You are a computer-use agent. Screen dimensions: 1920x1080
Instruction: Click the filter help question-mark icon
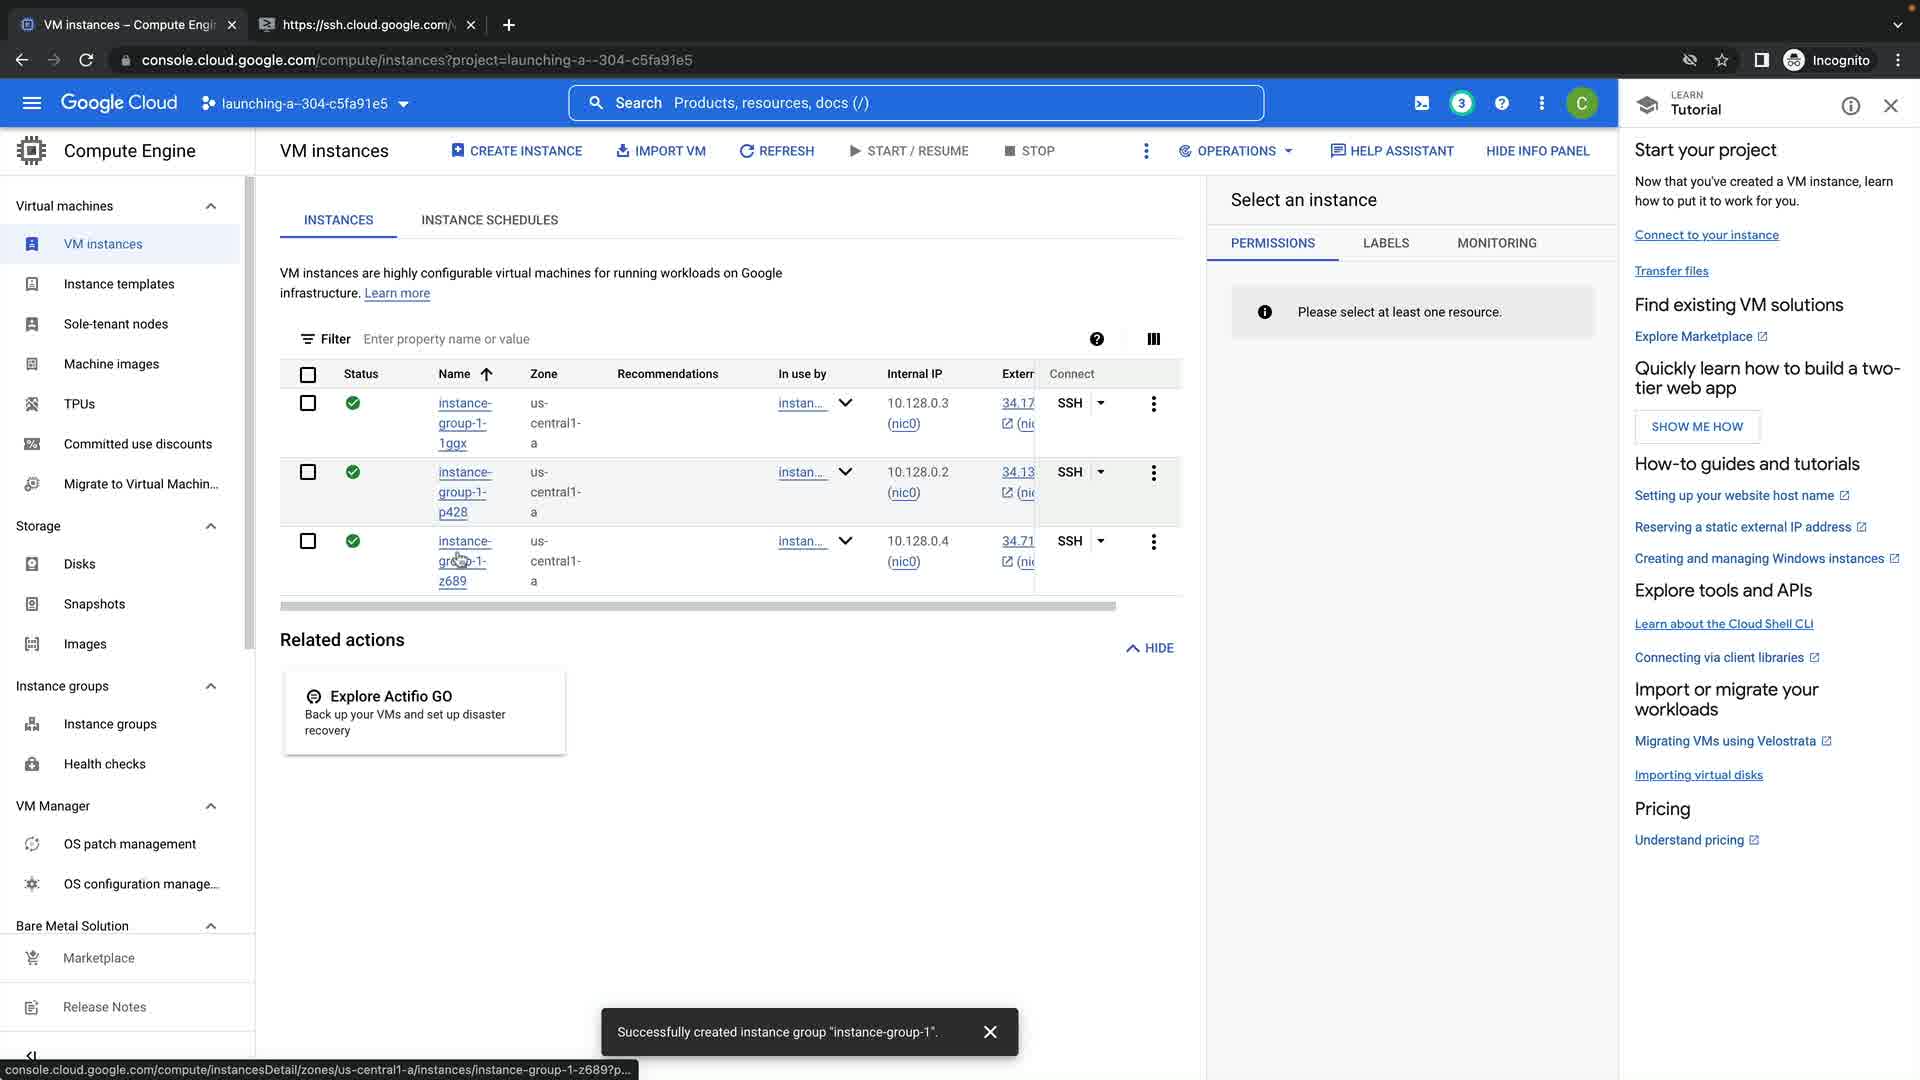pyautogui.click(x=1097, y=339)
